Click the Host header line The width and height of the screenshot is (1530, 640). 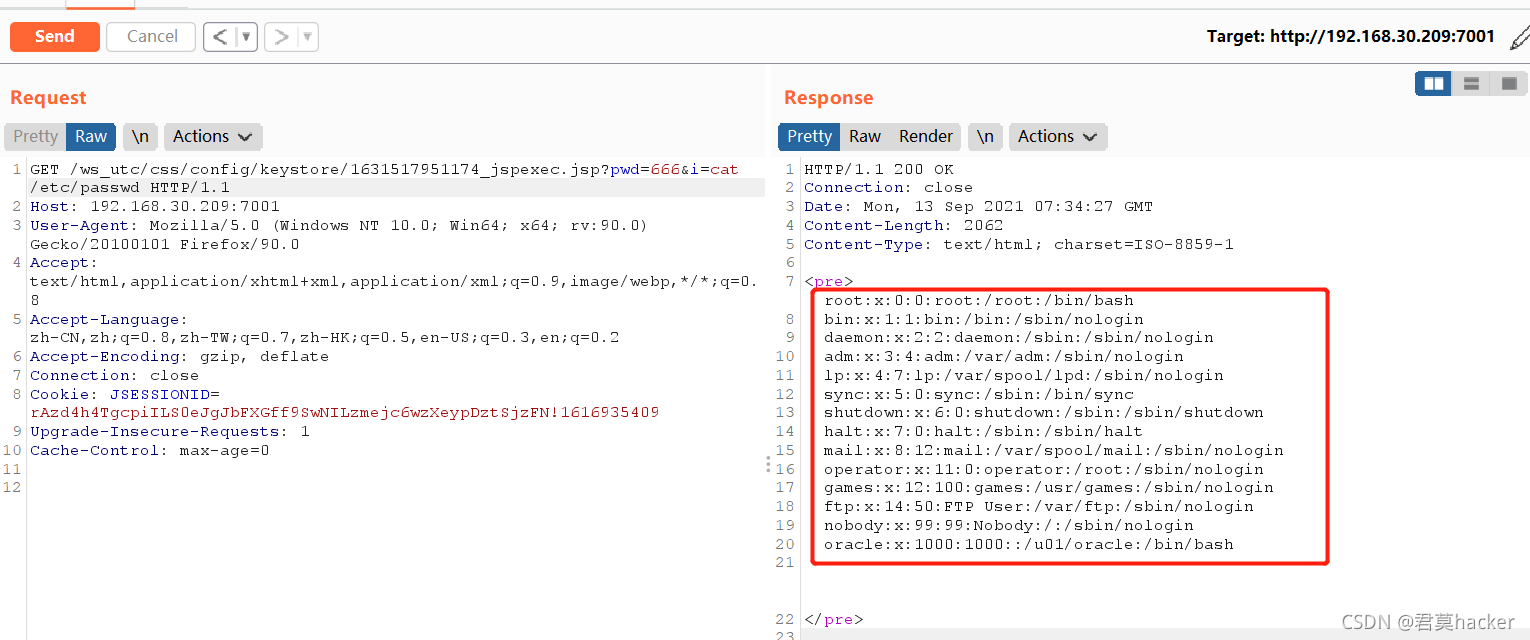pyautogui.click(x=155, y=206)
